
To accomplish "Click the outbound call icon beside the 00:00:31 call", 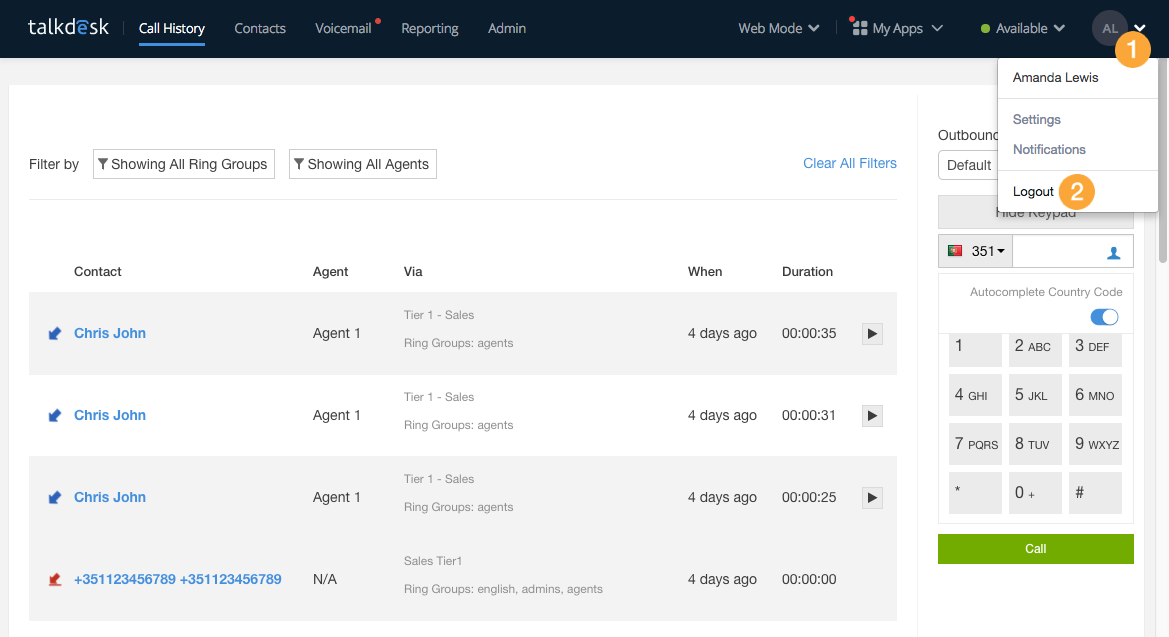I will click(x=54, y=415).
